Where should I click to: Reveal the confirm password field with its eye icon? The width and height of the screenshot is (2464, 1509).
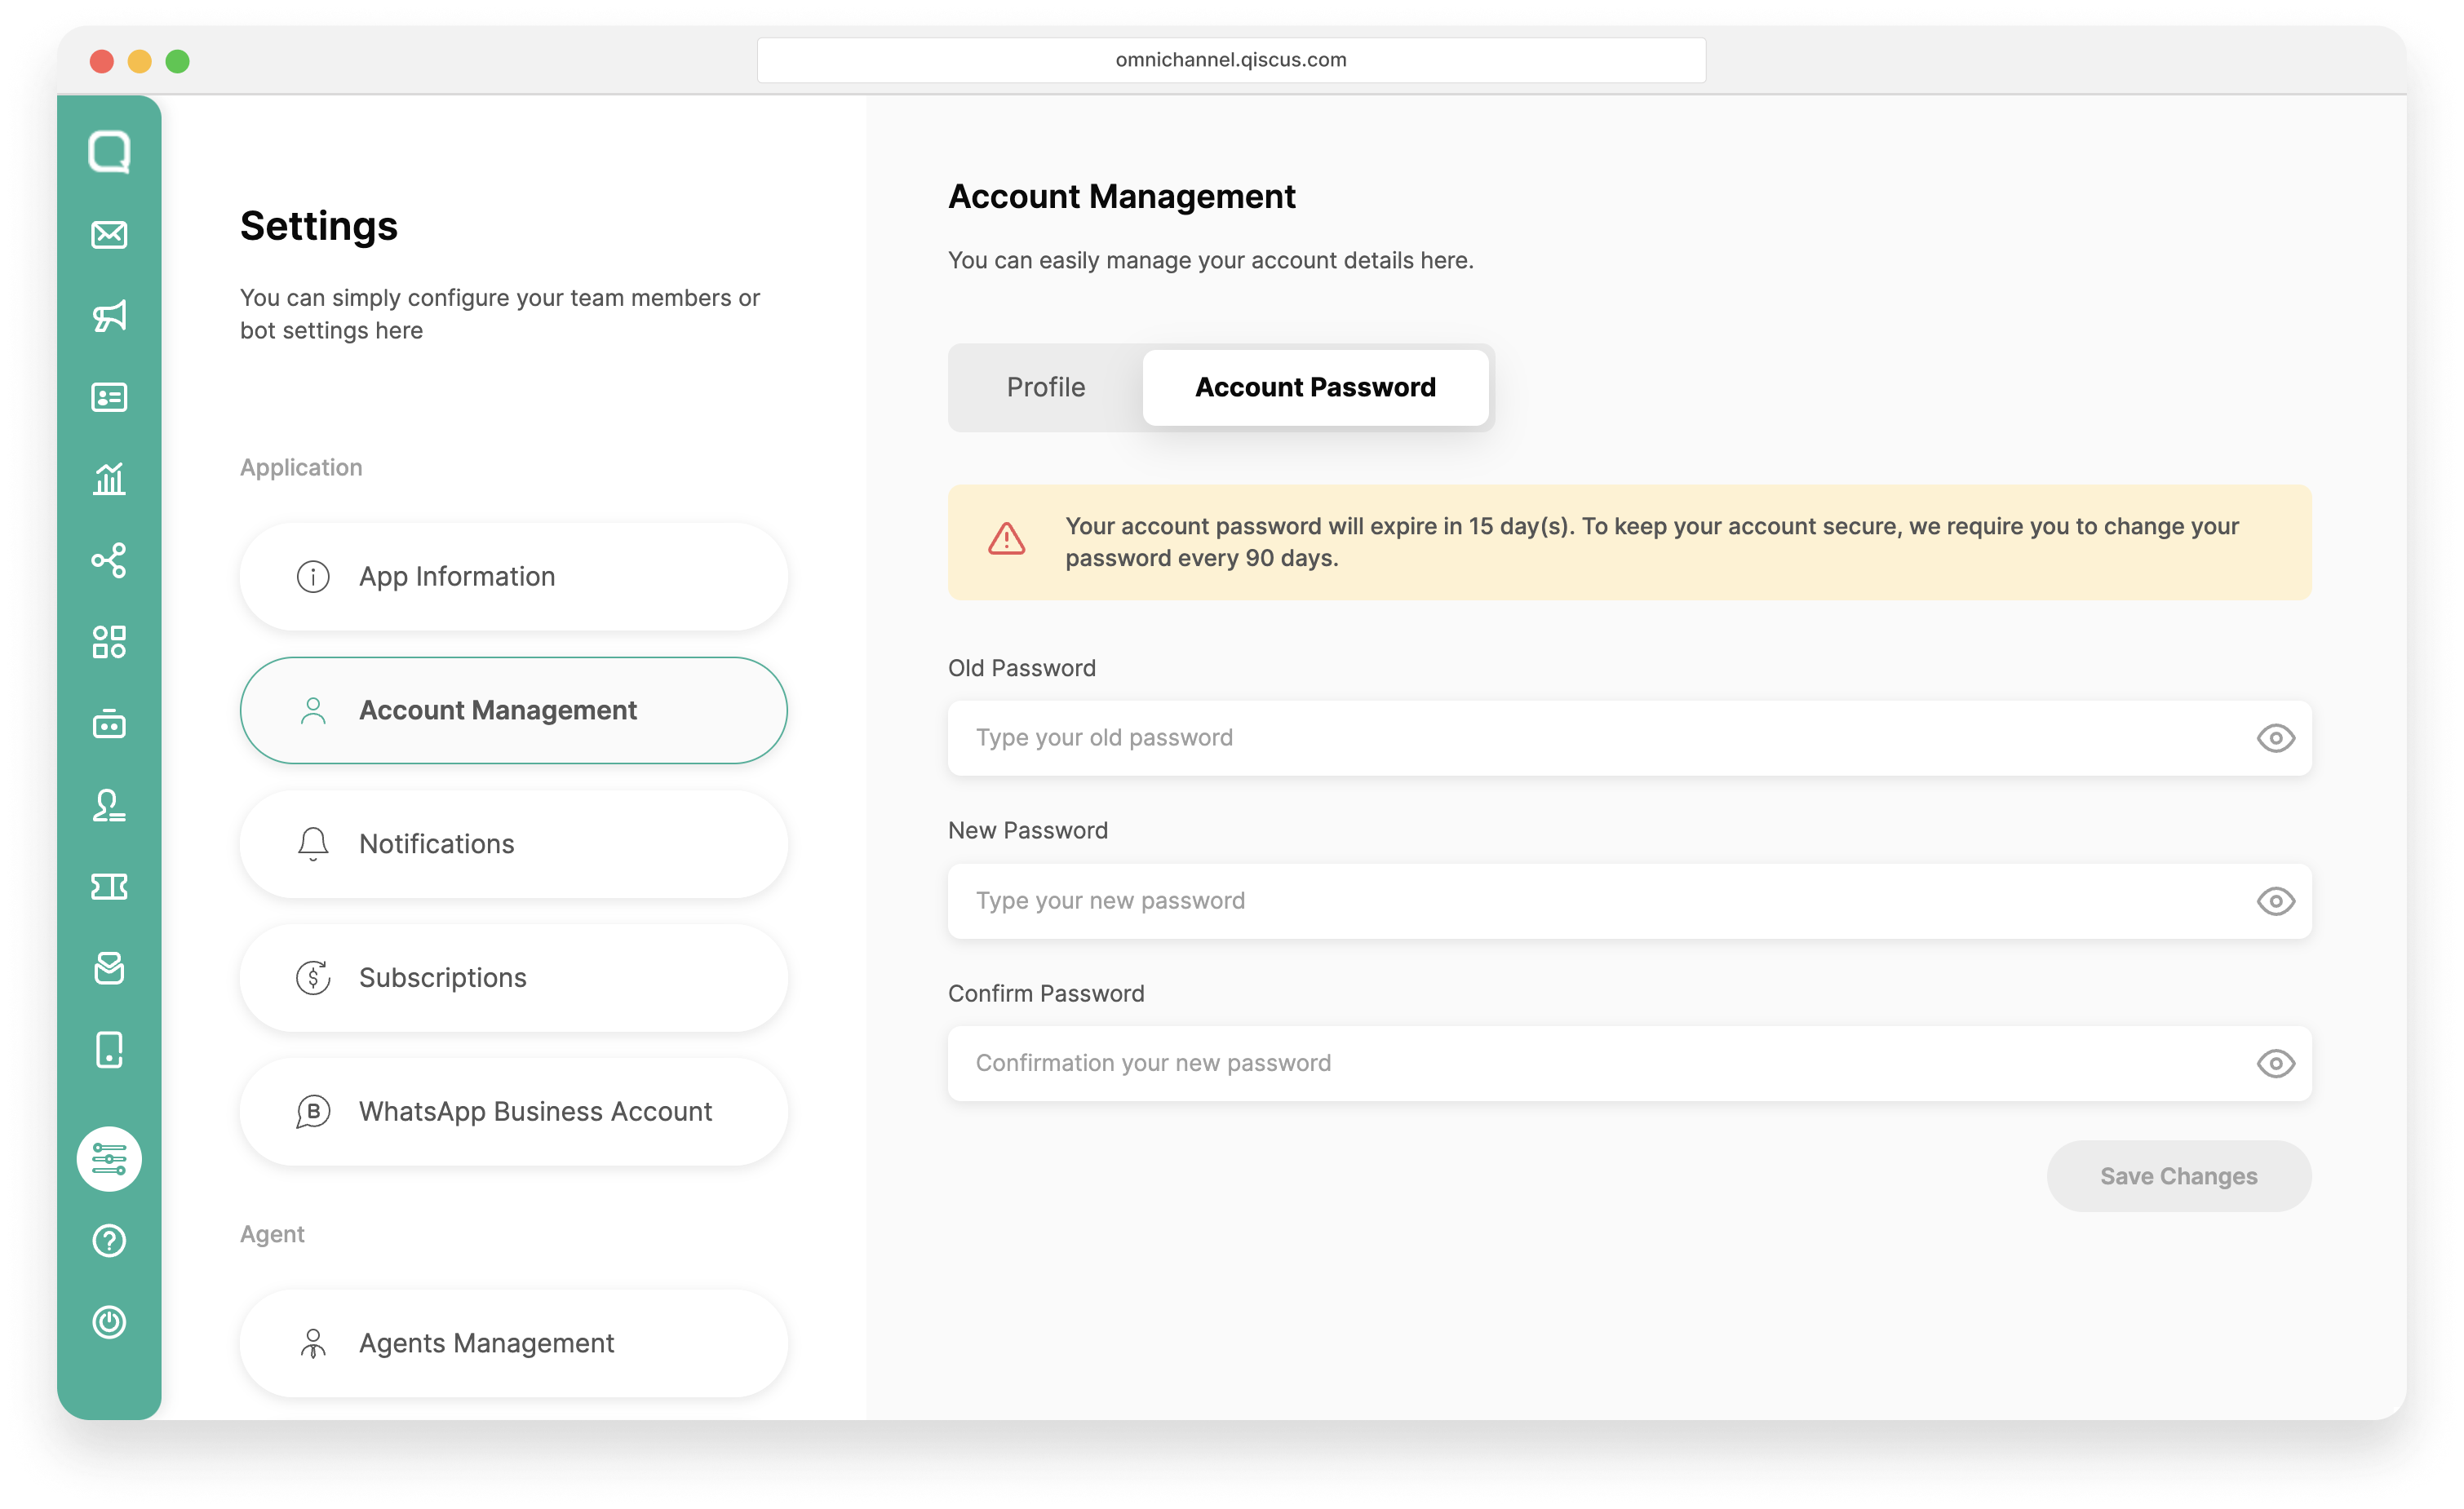click(x=2275, y=1063)
